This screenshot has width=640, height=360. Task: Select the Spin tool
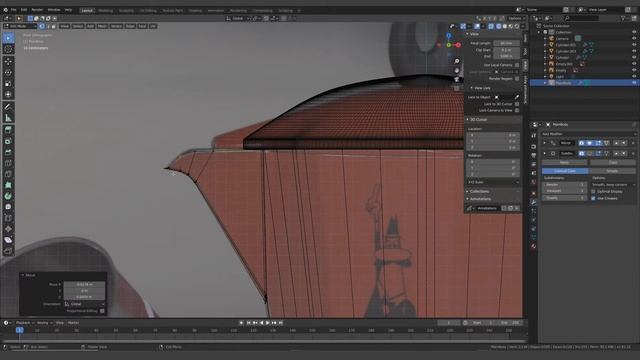click(8, 196)
